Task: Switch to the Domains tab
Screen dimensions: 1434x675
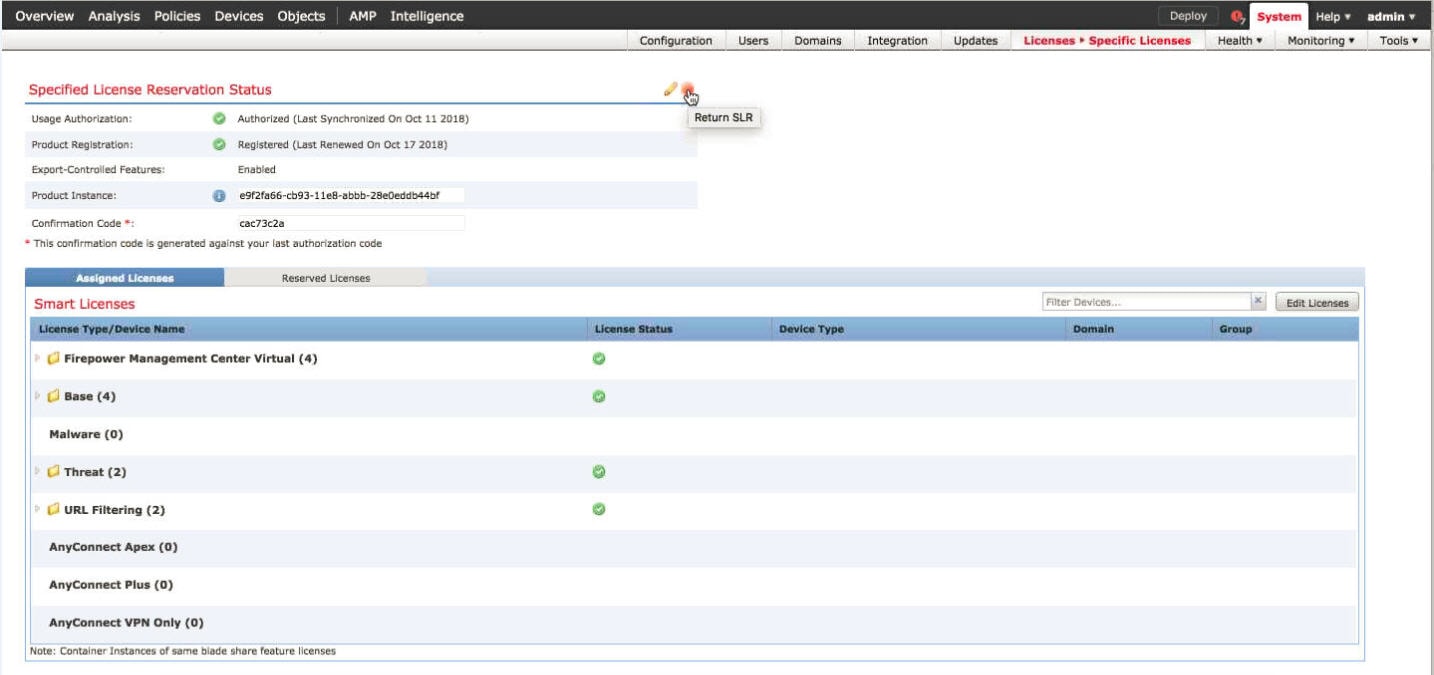Action: coord(817,41)
